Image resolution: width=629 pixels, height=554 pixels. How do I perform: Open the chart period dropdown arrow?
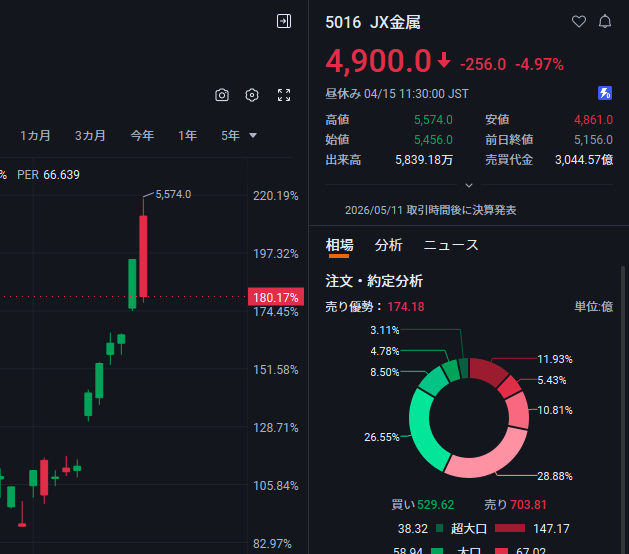(253, 136)
